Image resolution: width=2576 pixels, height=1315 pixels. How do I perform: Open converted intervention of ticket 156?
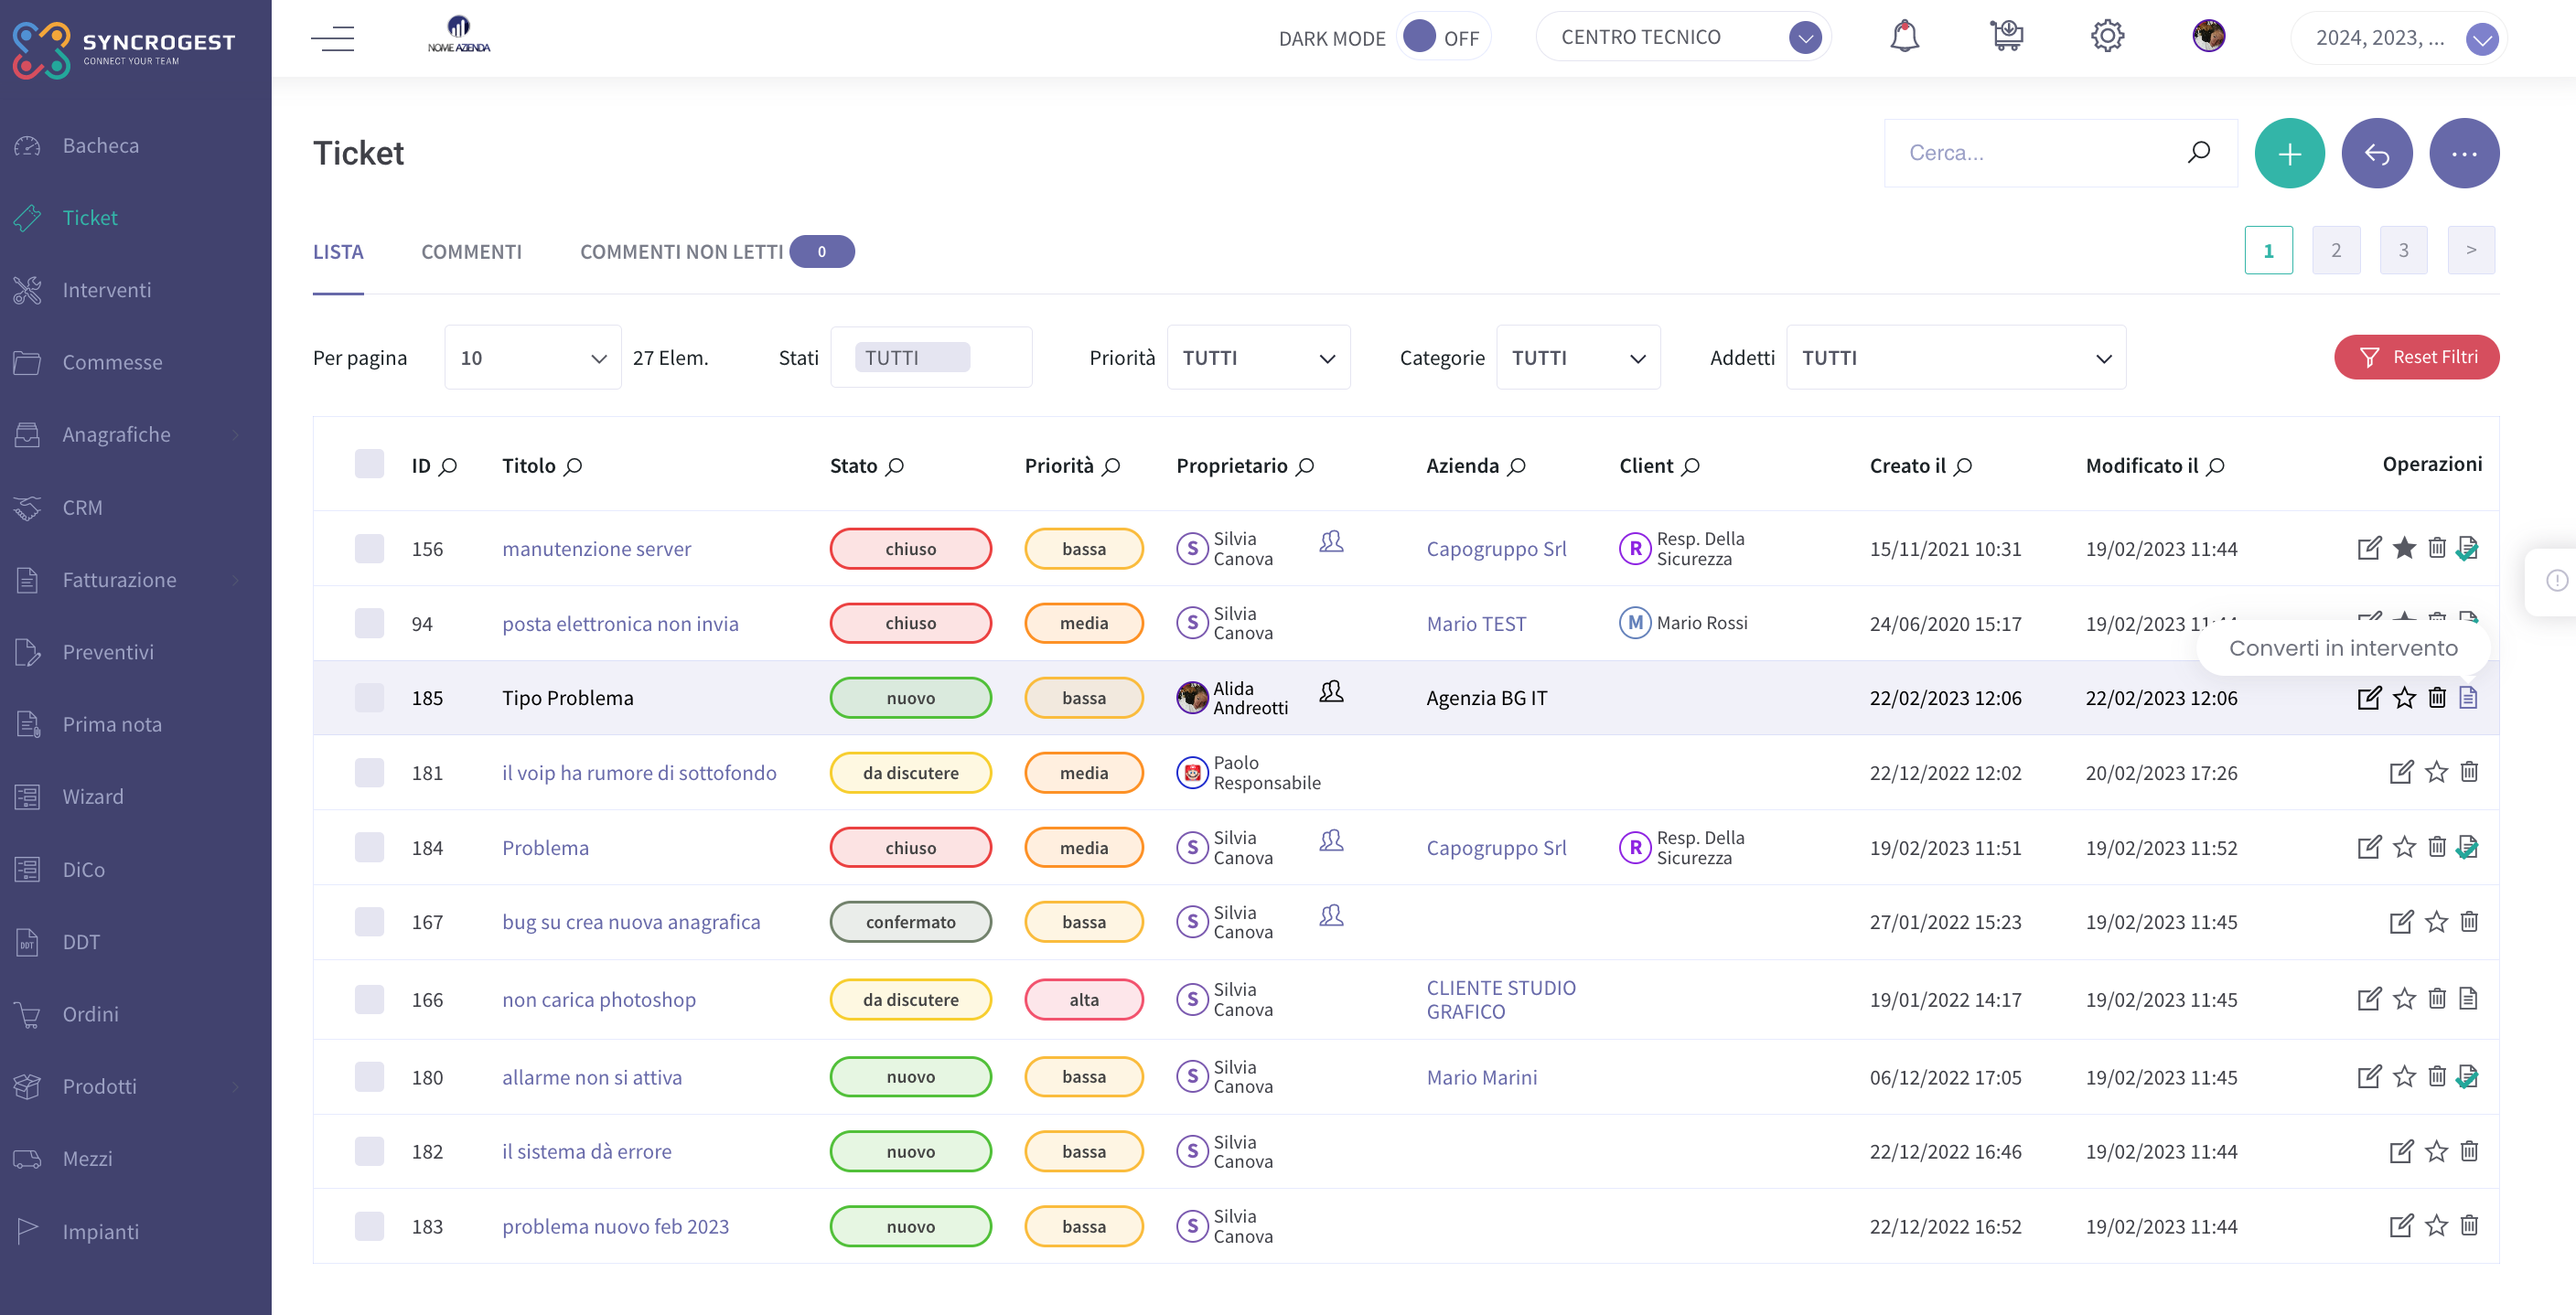[2467, 548]
